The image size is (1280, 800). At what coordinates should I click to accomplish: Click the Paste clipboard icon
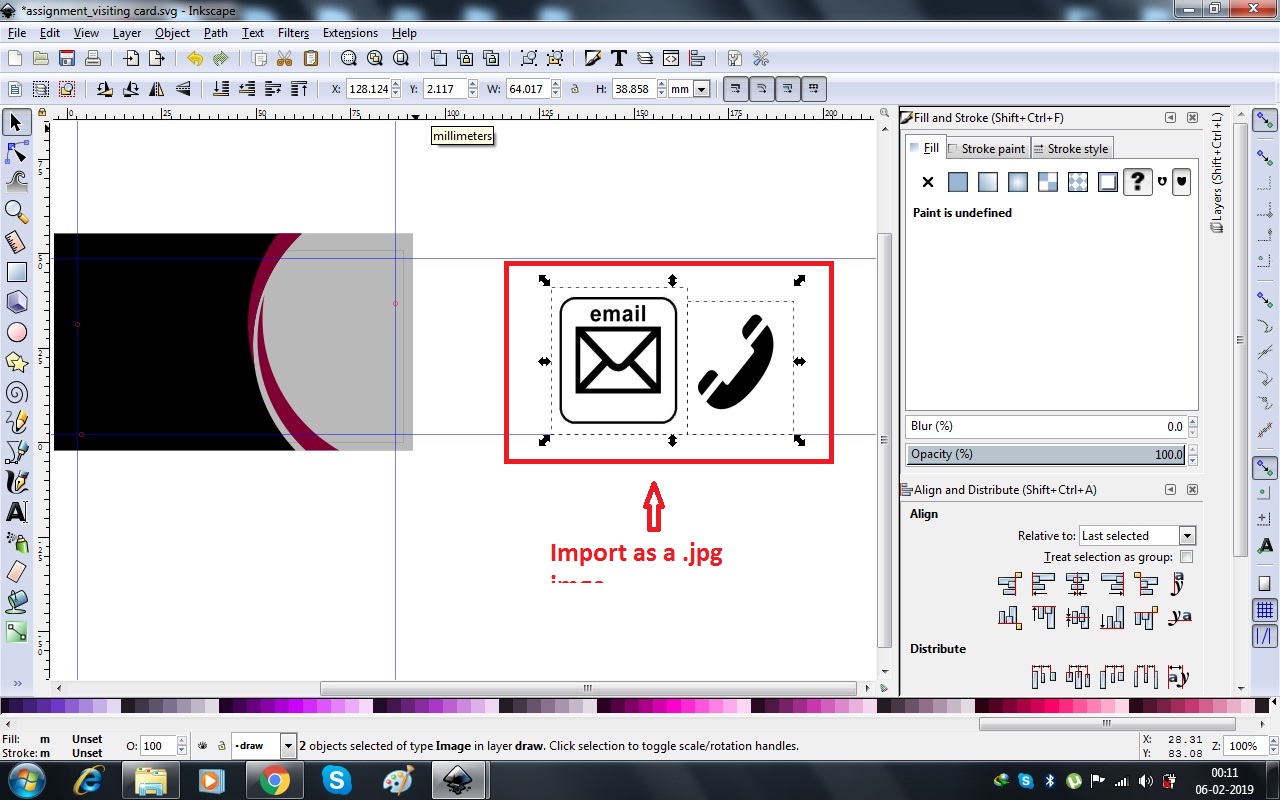click(x=310, y=58)
